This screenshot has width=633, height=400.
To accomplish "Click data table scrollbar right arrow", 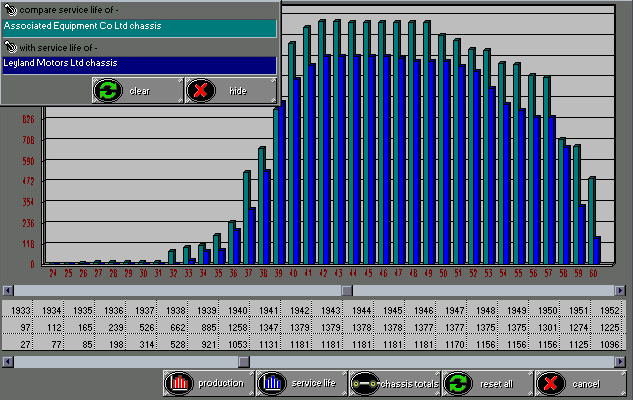I will [x=620, y=362].
